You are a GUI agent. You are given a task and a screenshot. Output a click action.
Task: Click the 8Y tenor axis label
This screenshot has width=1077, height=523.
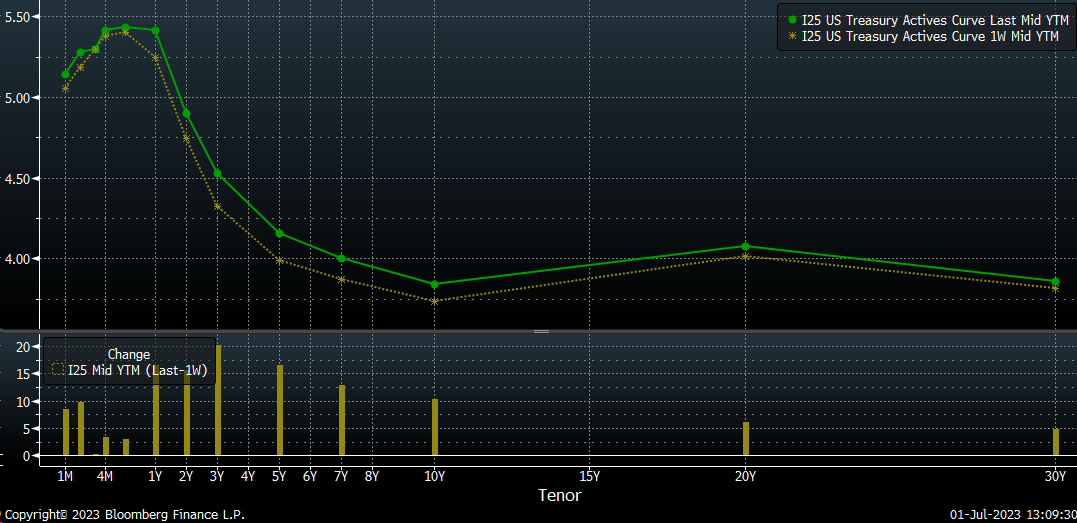(372, 476)
